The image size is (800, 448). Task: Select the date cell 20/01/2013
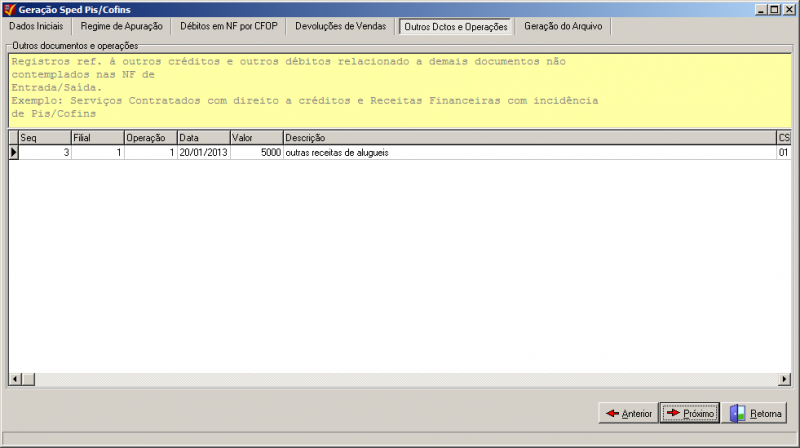(204, 153)
